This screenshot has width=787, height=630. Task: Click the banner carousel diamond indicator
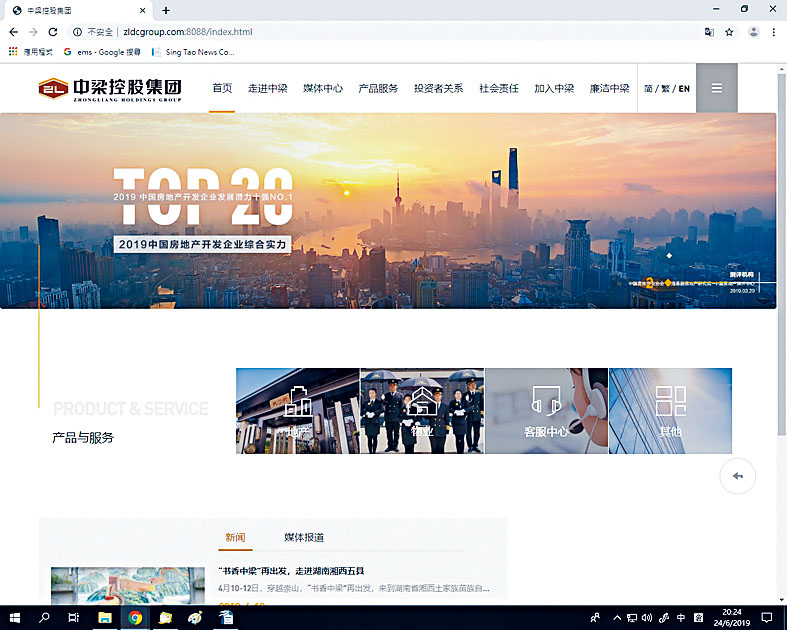669,256
